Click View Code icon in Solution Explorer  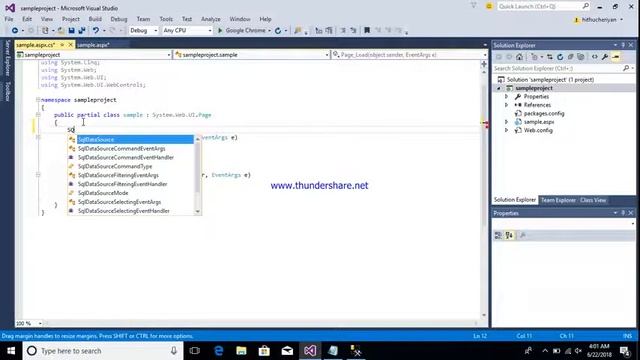(x=595, y=57)
